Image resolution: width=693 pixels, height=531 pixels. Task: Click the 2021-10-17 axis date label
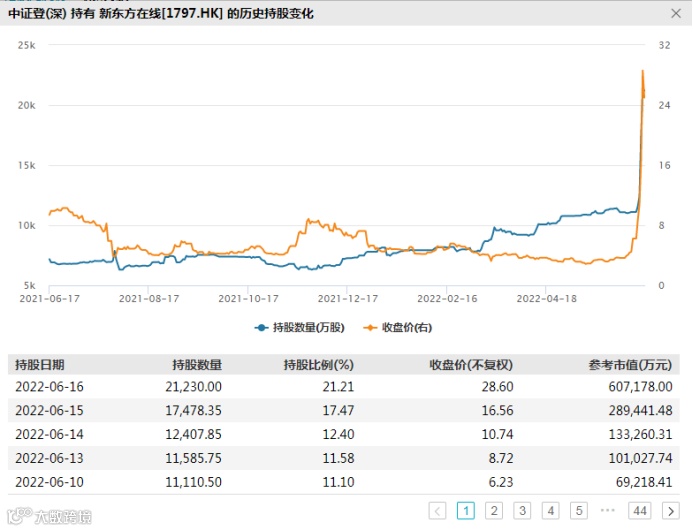[248, 299]
